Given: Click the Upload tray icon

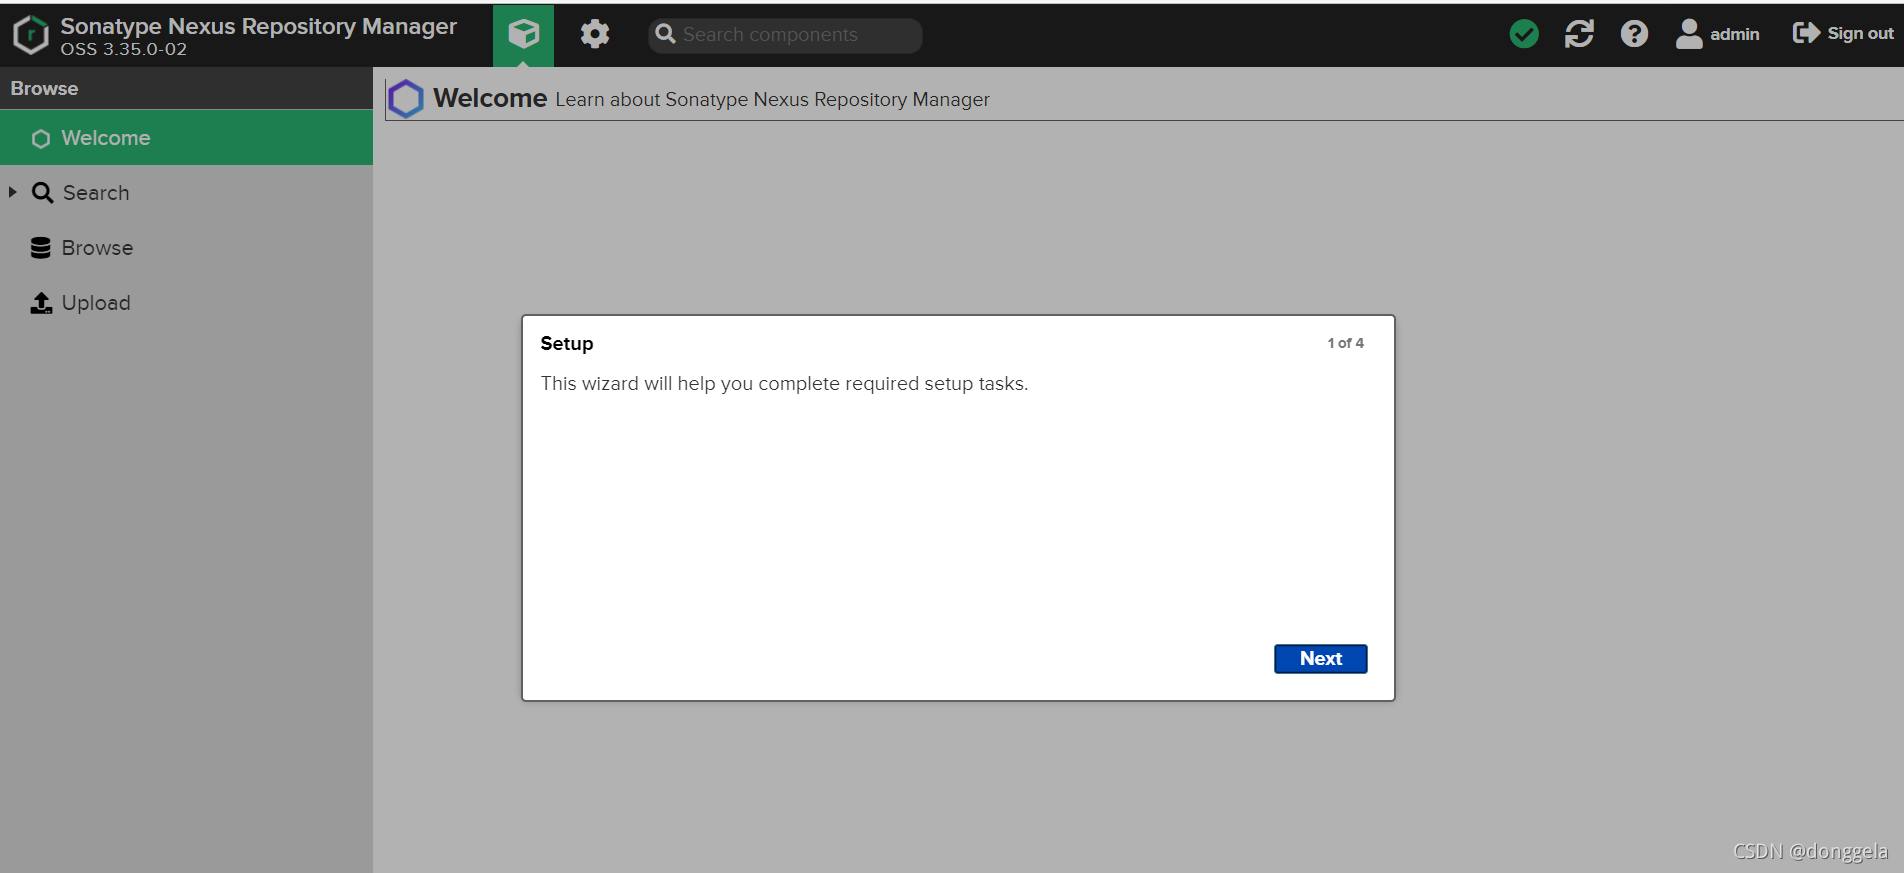Looking at the screenshot, I should click(x=41, y=303).
